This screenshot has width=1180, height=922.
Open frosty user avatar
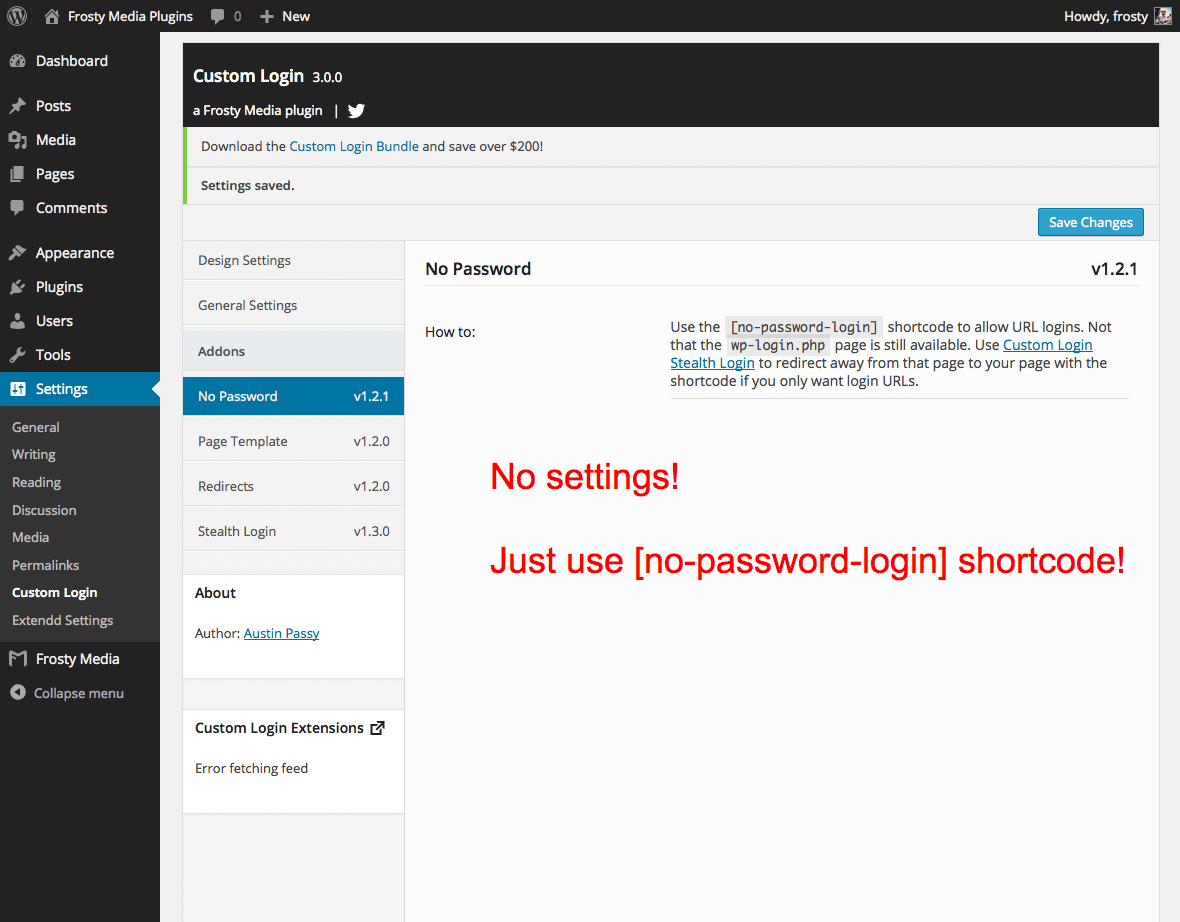point(1163,16)
